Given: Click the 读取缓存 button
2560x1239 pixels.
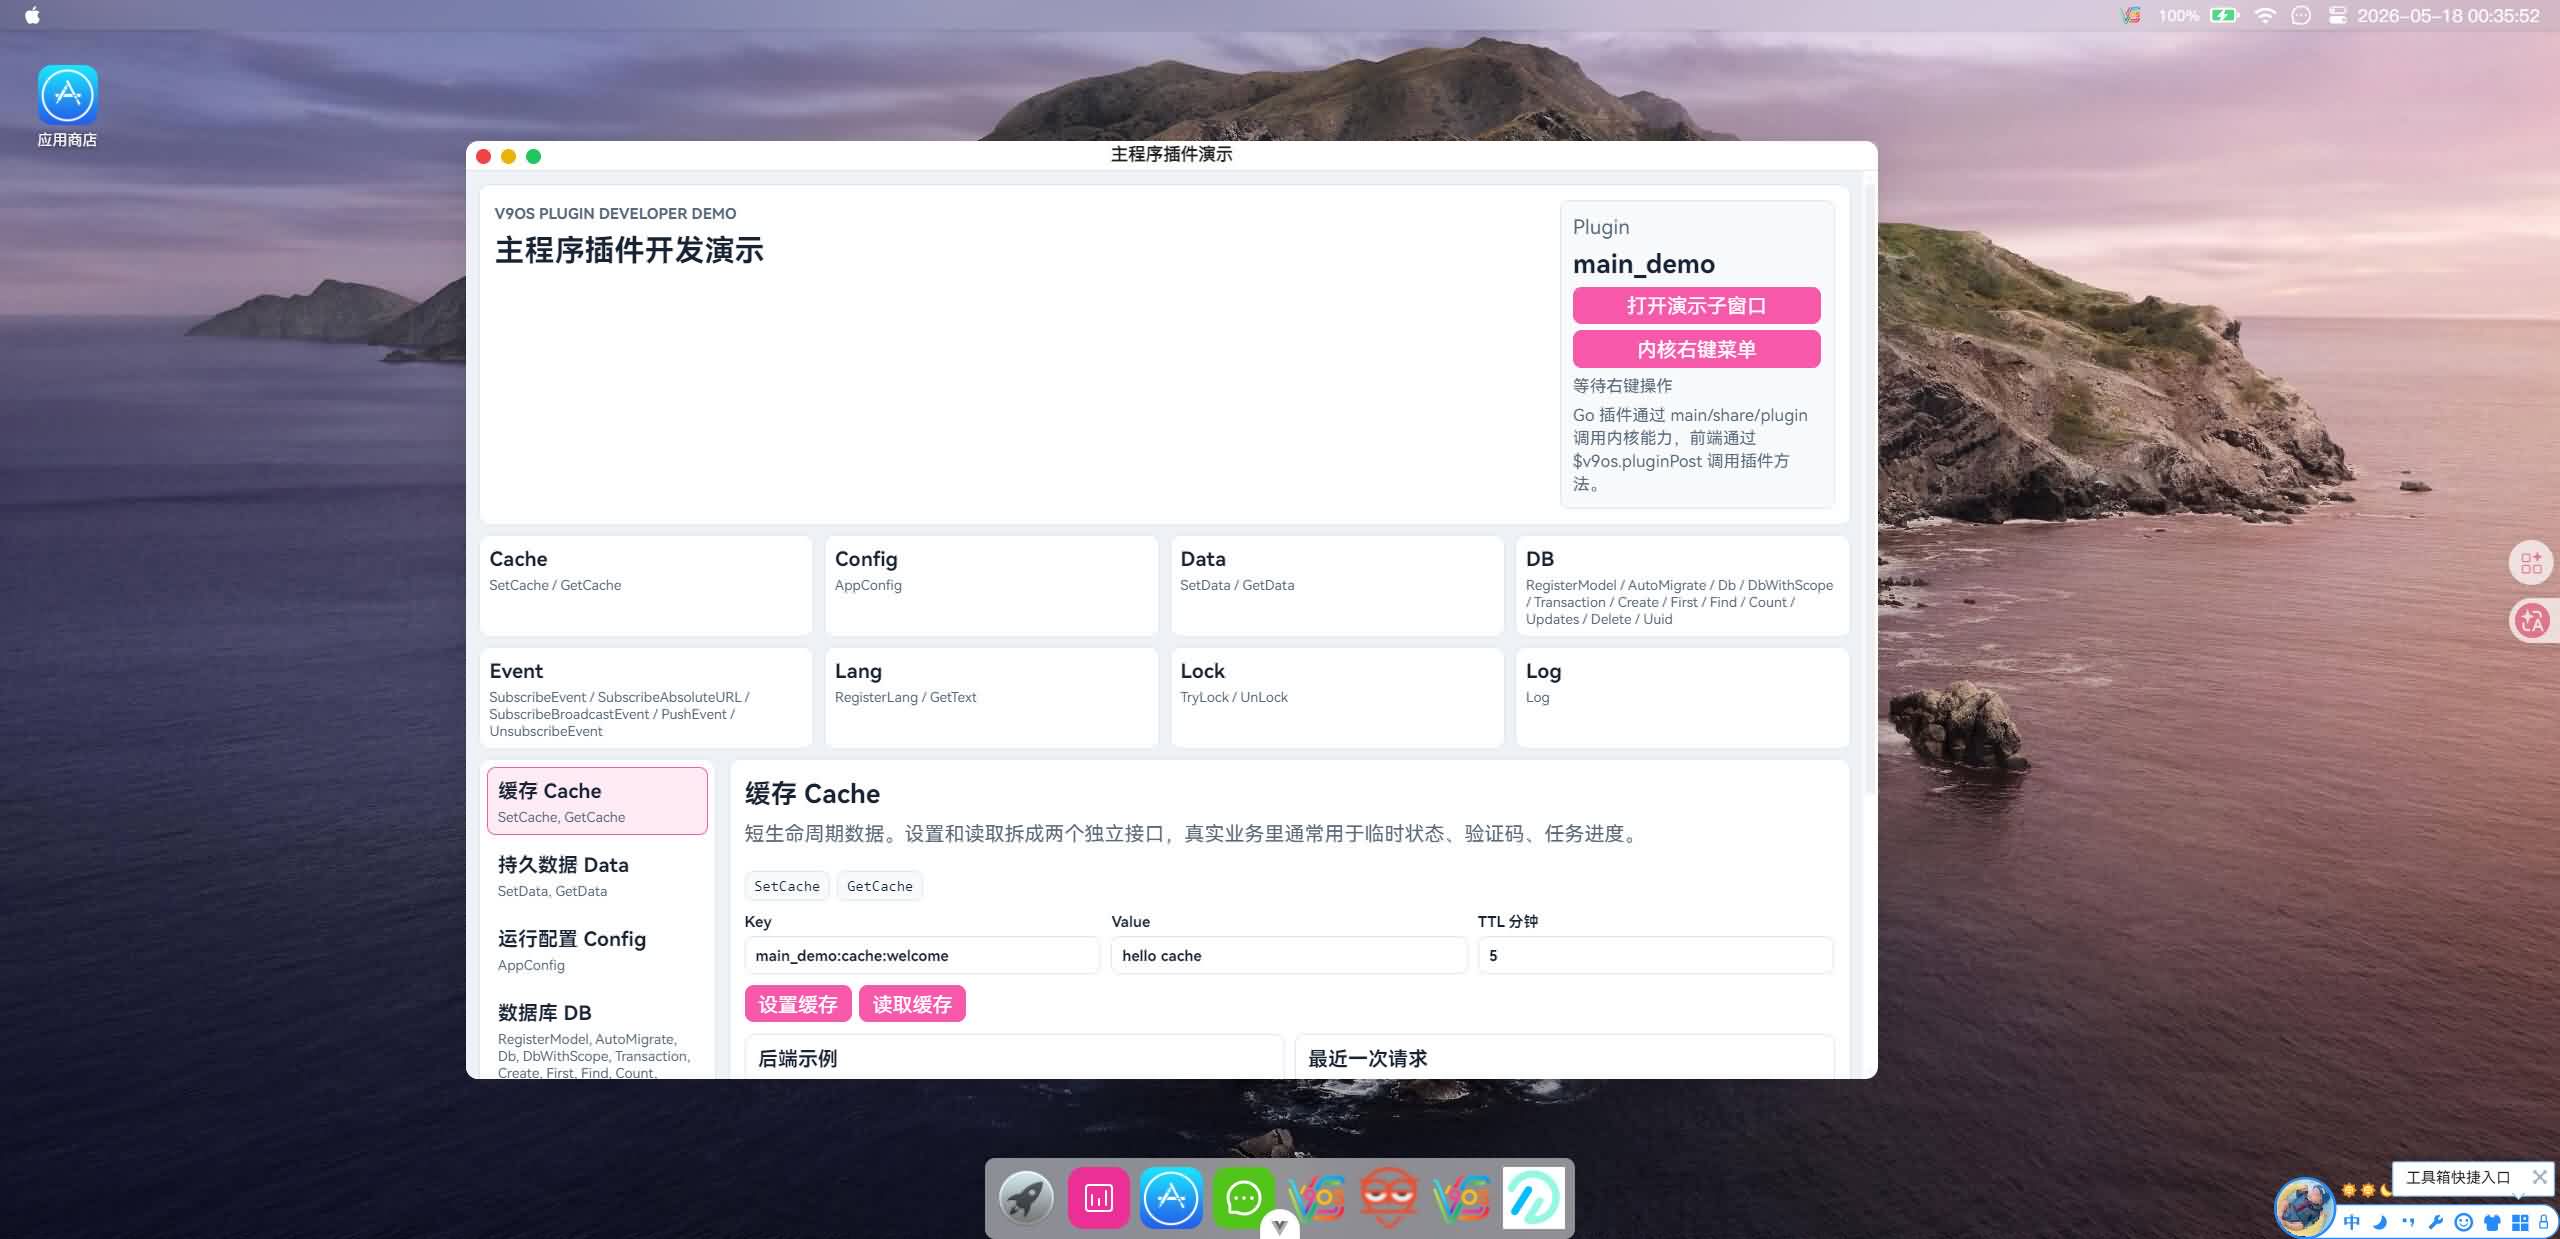Looking at the screenshot, I should pyautogui.click(x=912, y=1004).
